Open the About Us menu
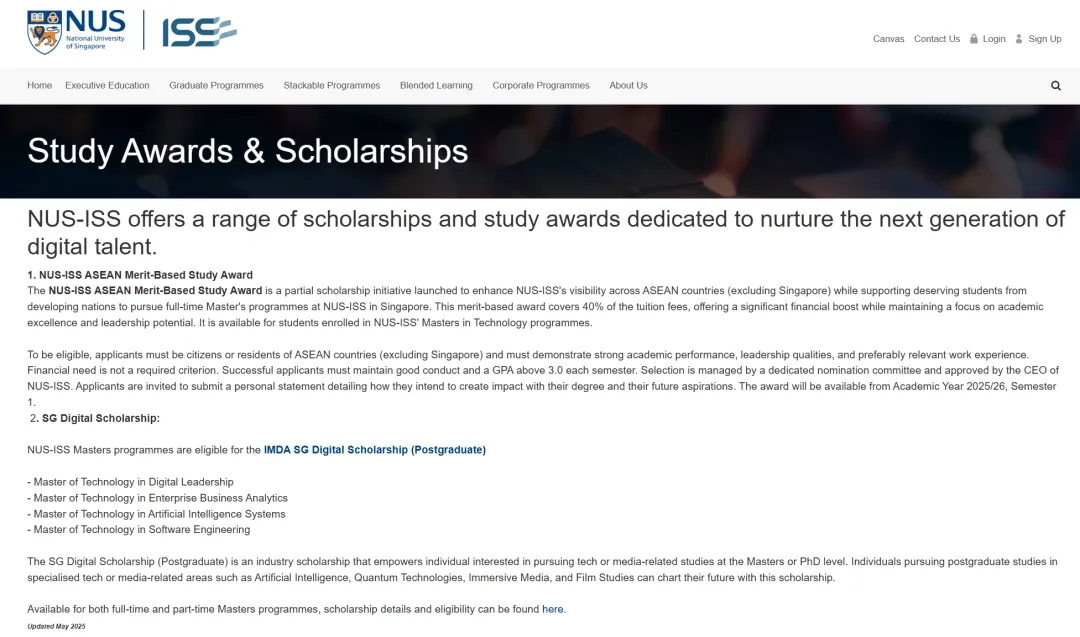 point(628,86)
